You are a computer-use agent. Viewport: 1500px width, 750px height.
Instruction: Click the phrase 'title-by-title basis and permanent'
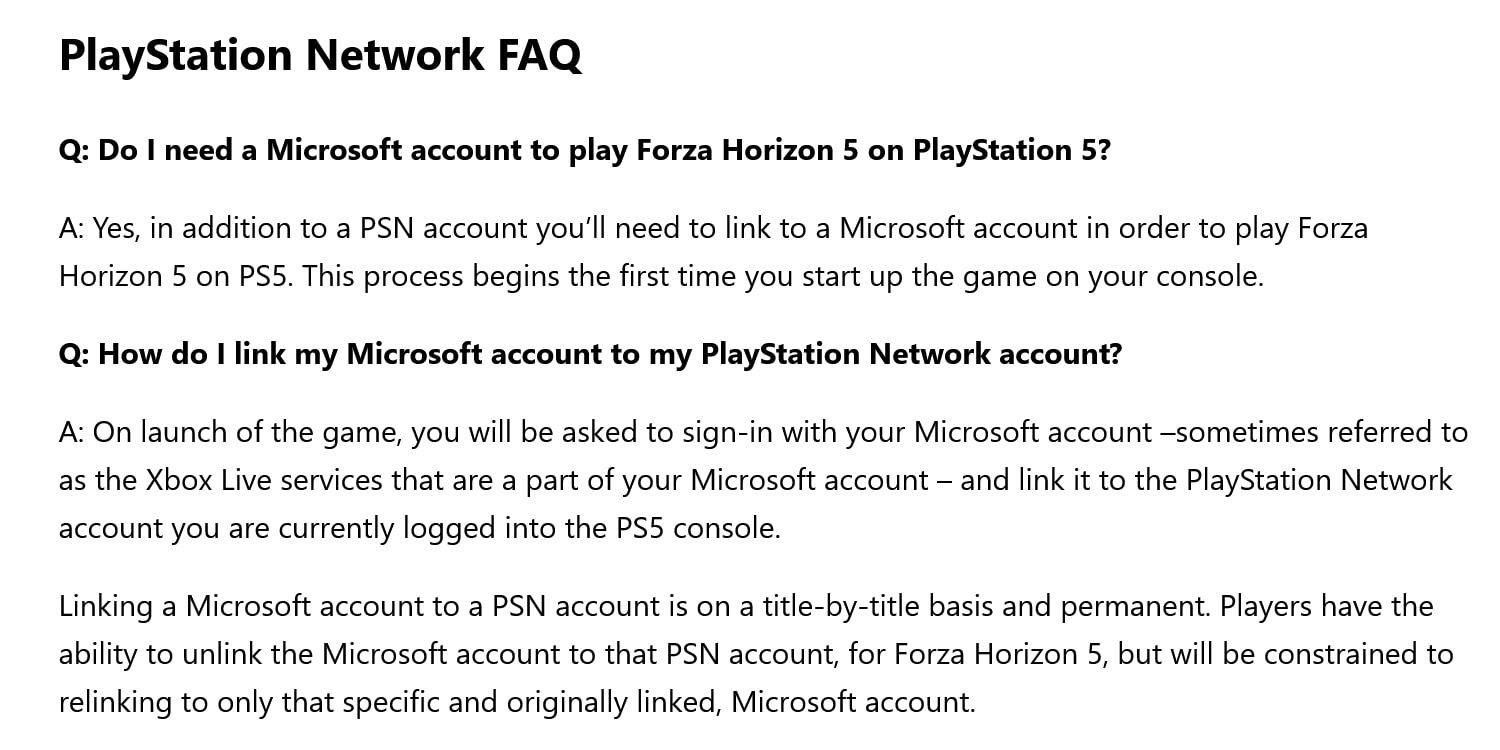tap(907, 607)
